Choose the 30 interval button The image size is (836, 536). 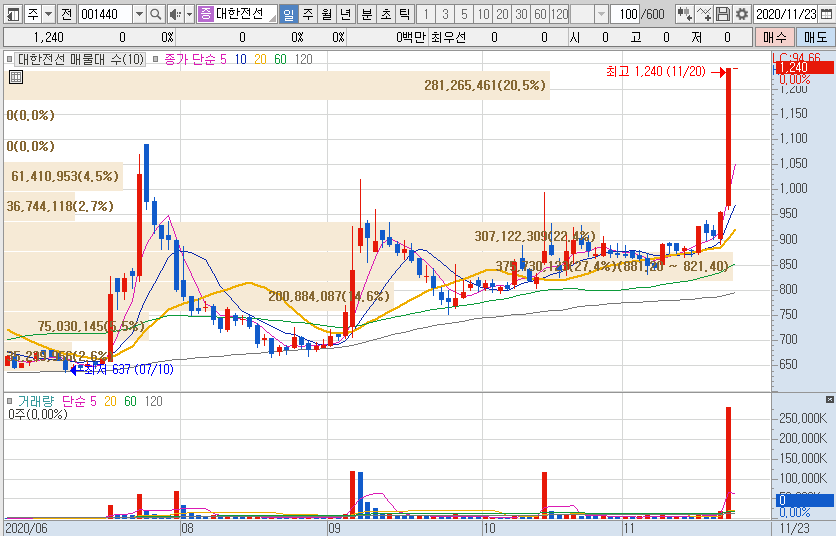click(x=521, y=14)
